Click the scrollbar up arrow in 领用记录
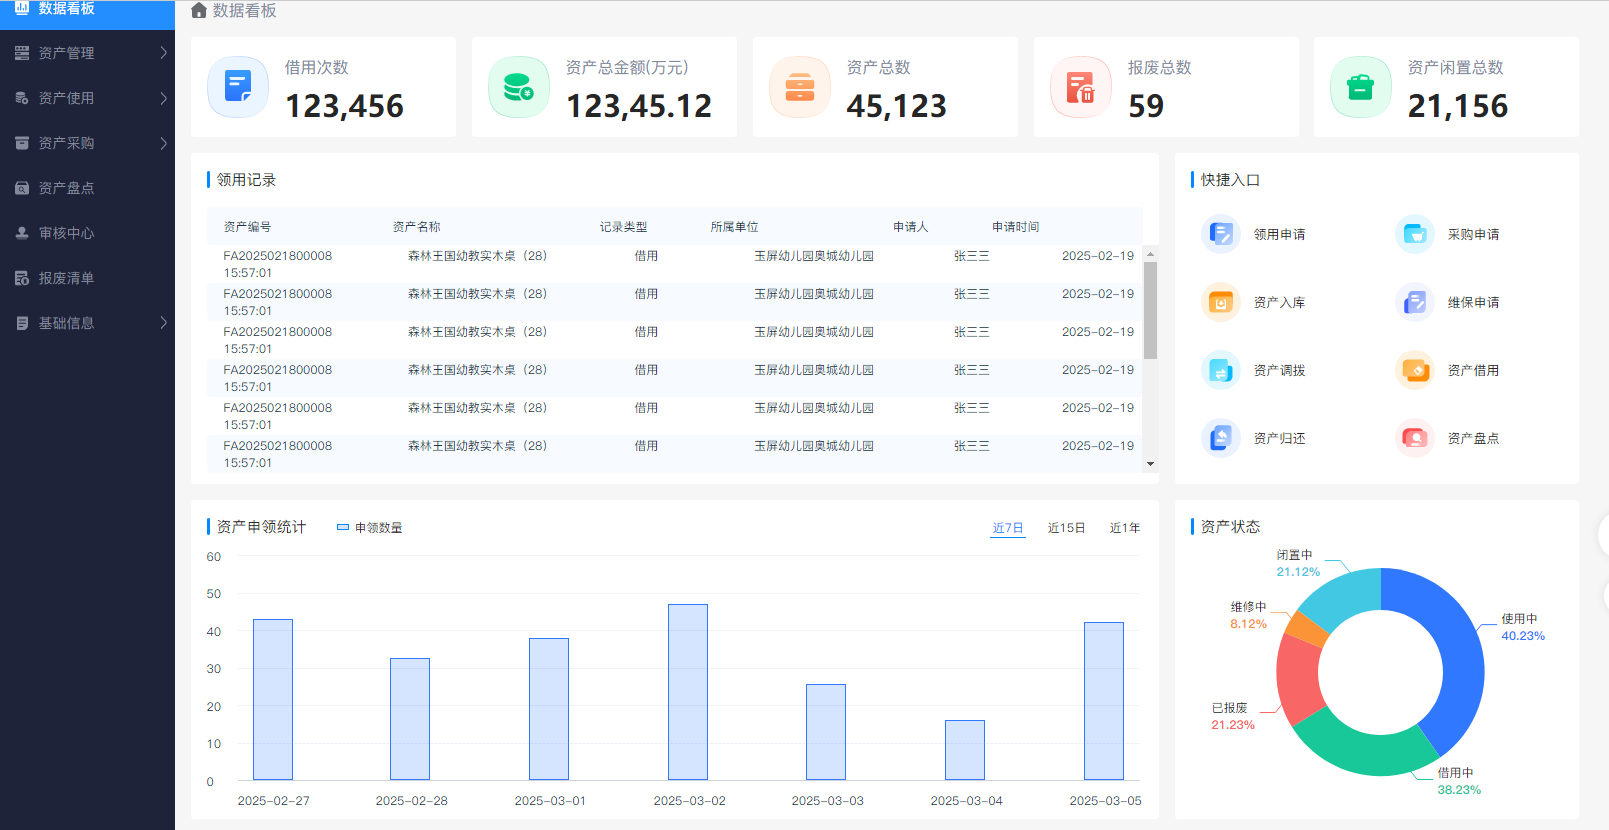The image size is (1609, 830). 1150,252
